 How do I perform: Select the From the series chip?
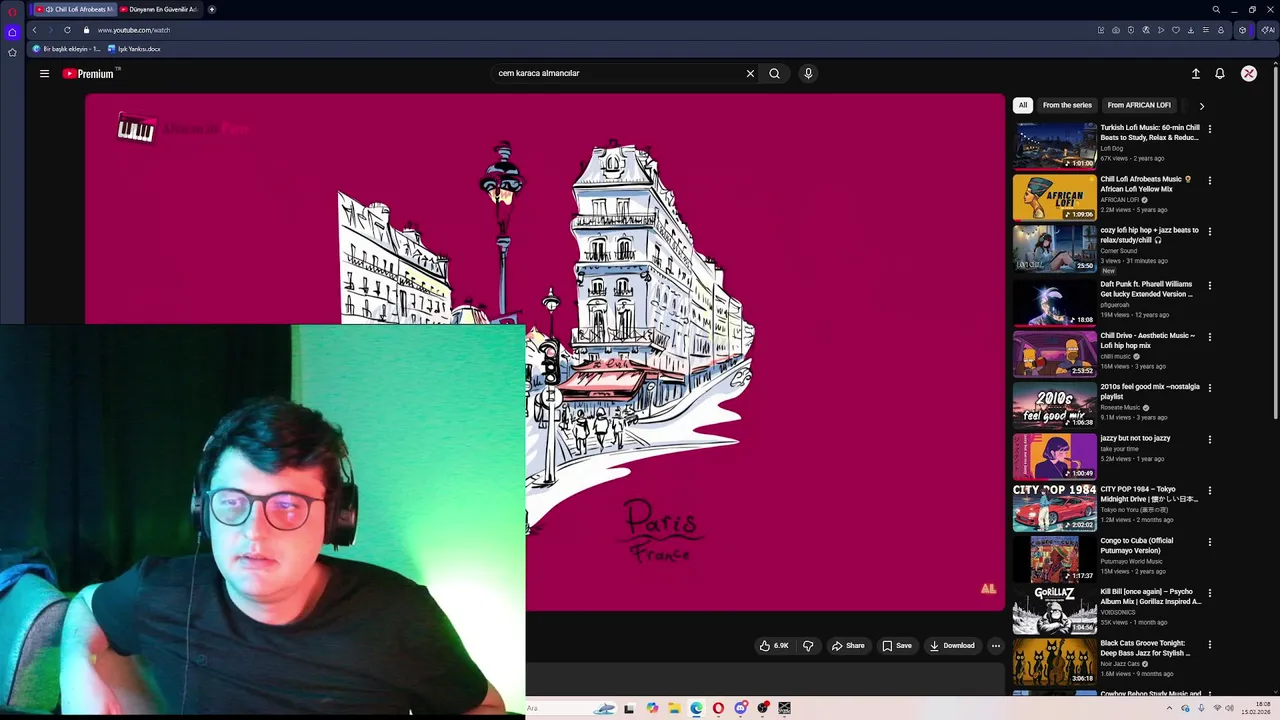(1067, 105)
